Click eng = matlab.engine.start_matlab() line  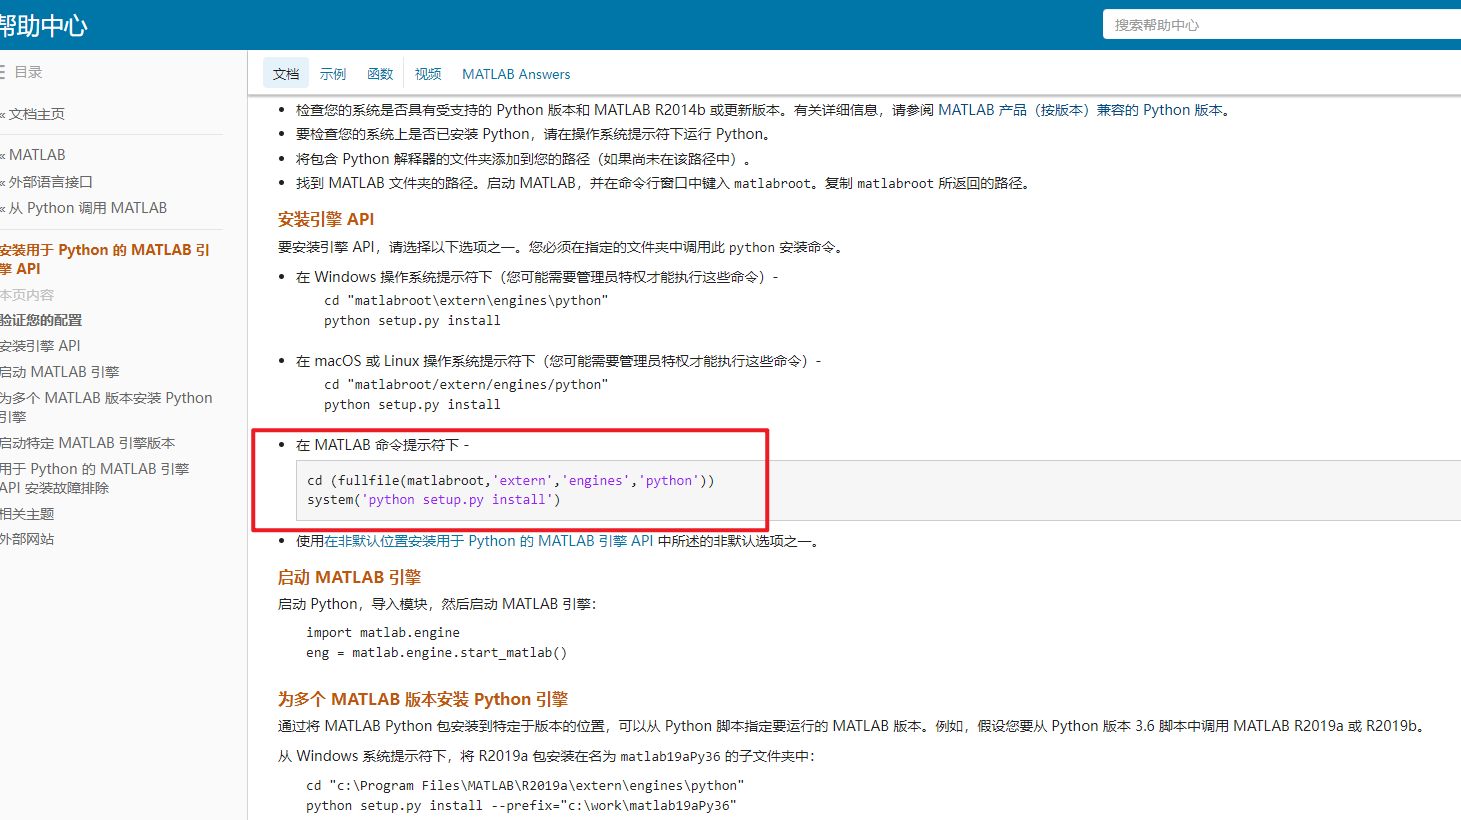(437, 653)
